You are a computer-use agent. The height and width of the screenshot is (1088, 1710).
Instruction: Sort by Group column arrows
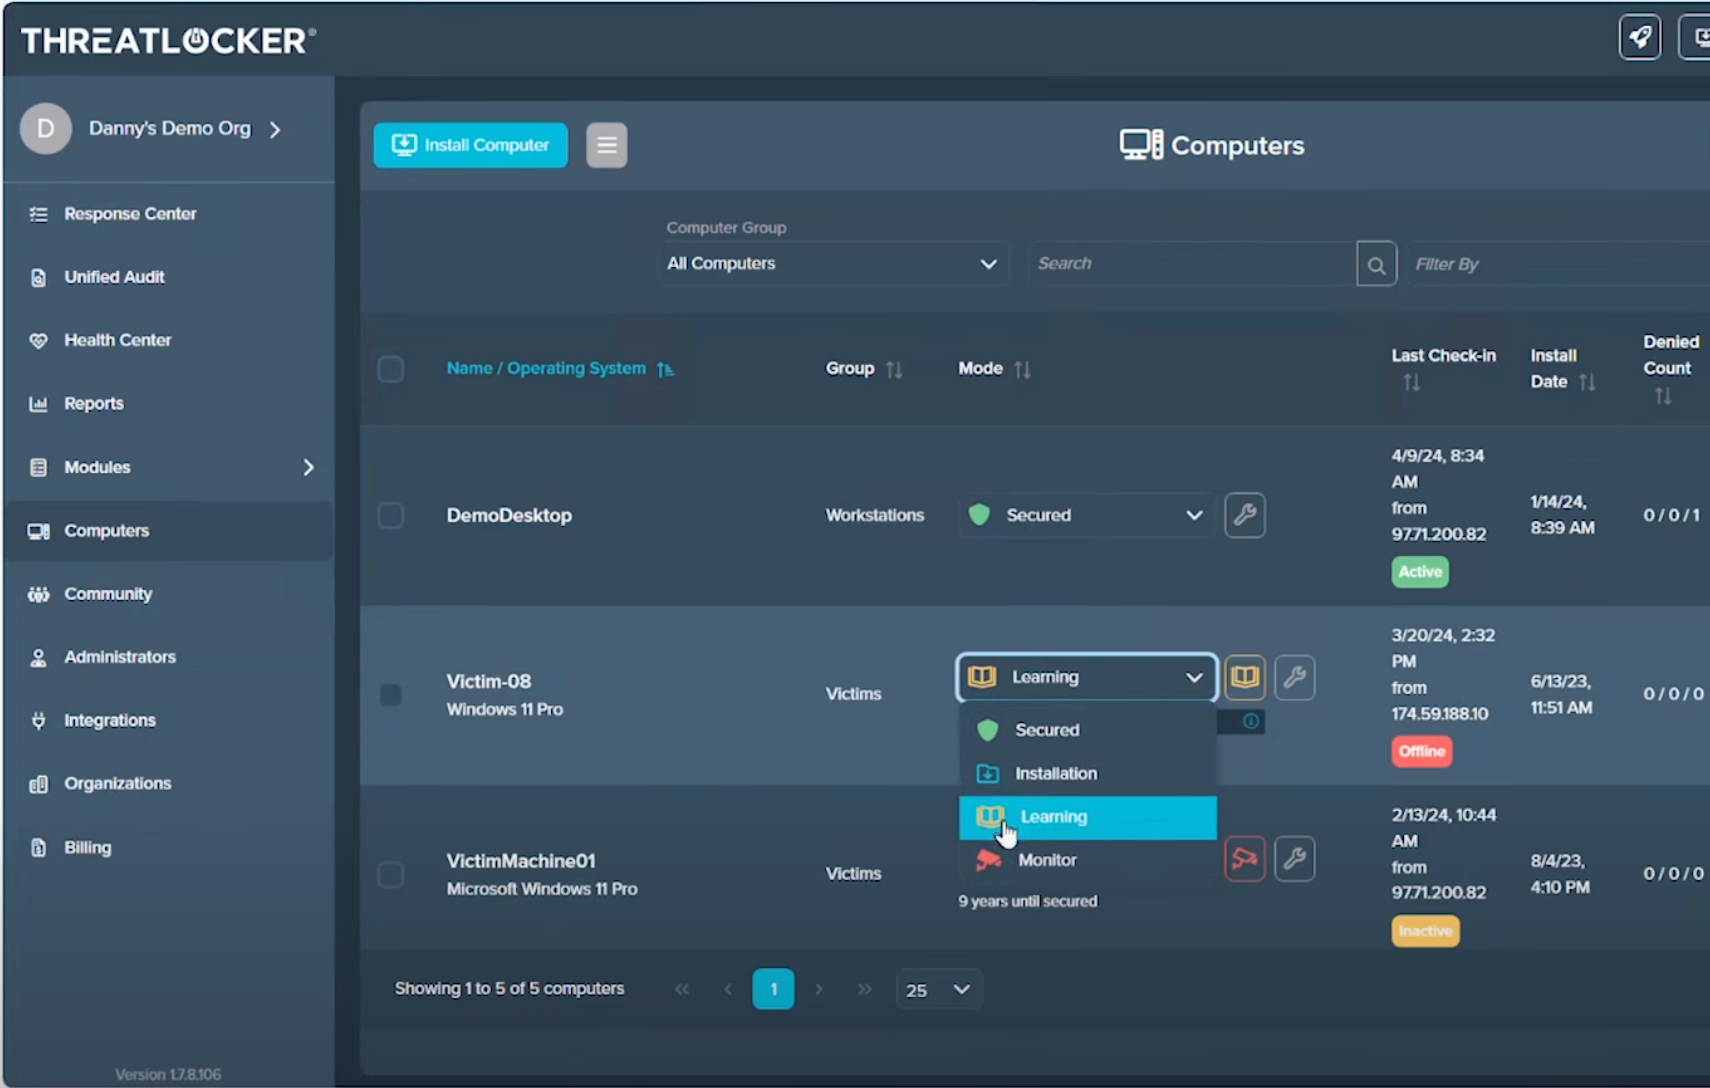(894, 369)
